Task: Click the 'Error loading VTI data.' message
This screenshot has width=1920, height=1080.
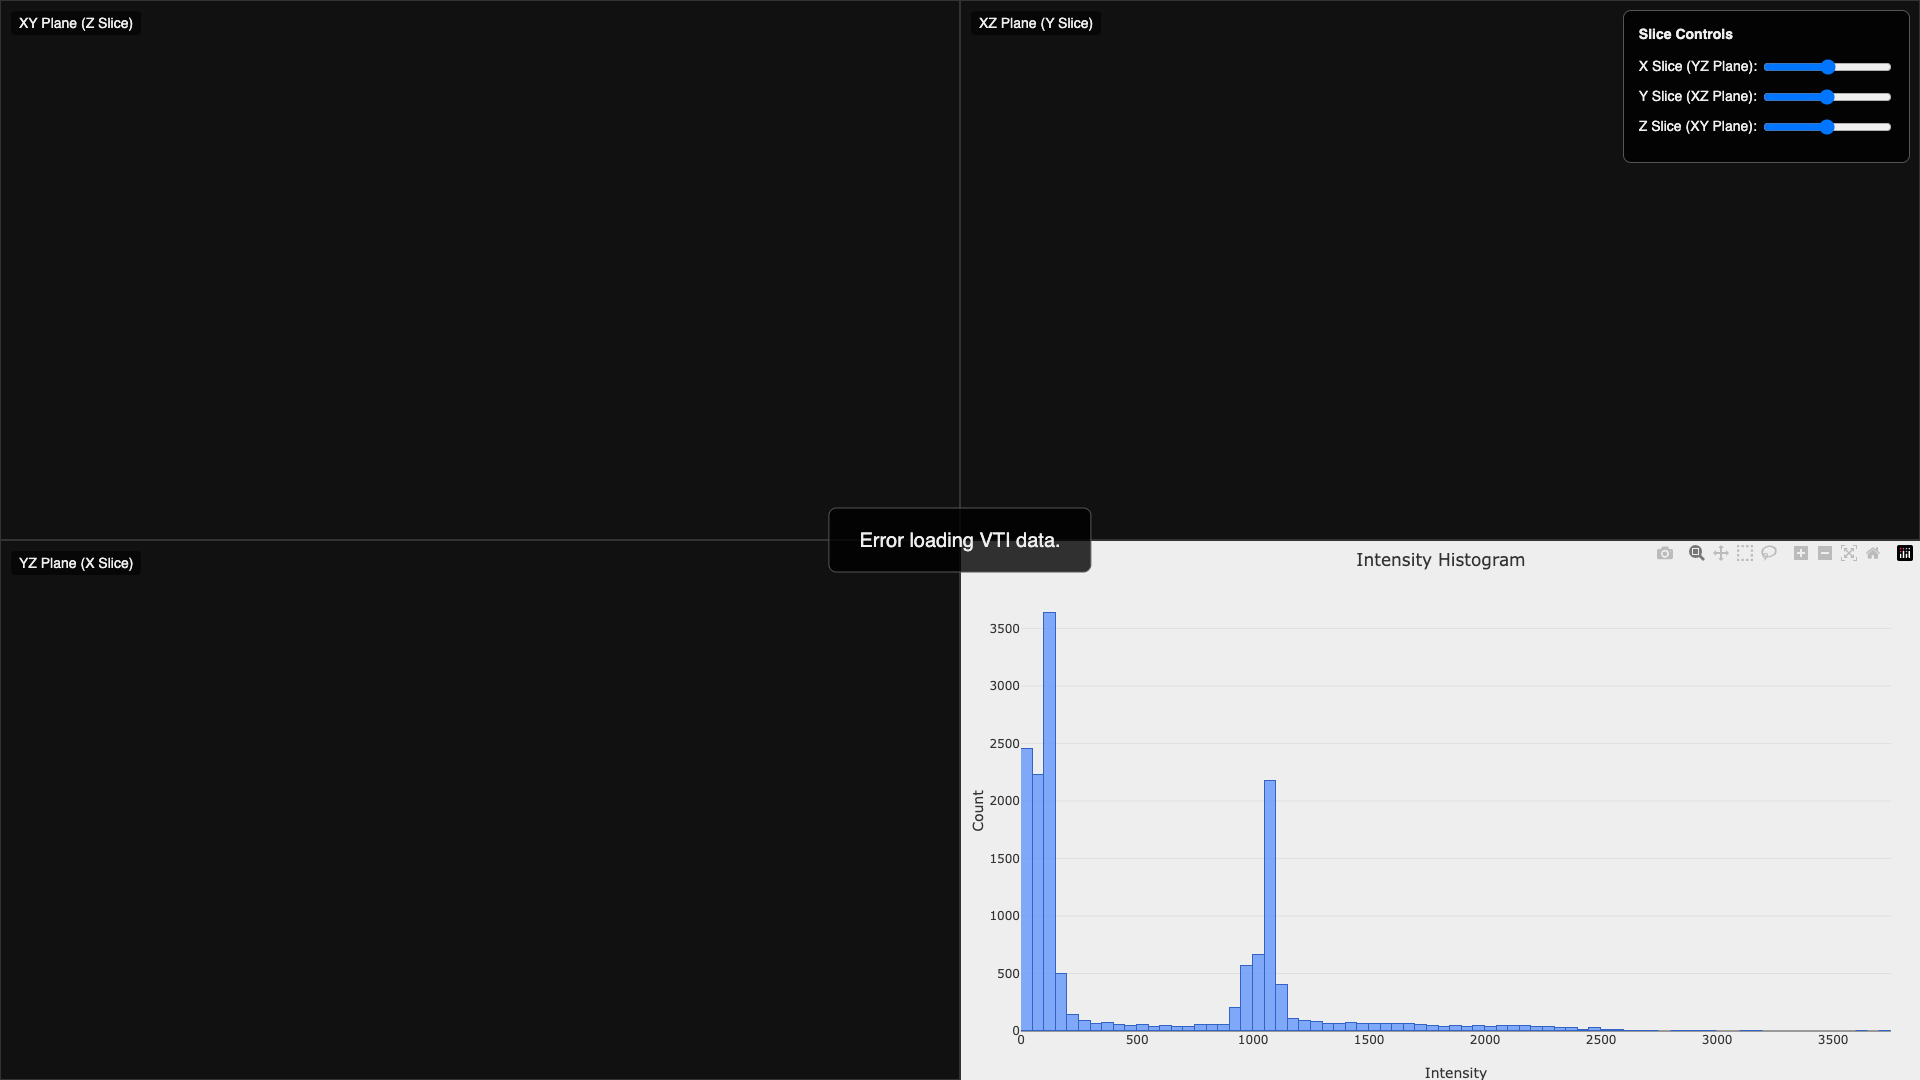Action: click(959, 540)
